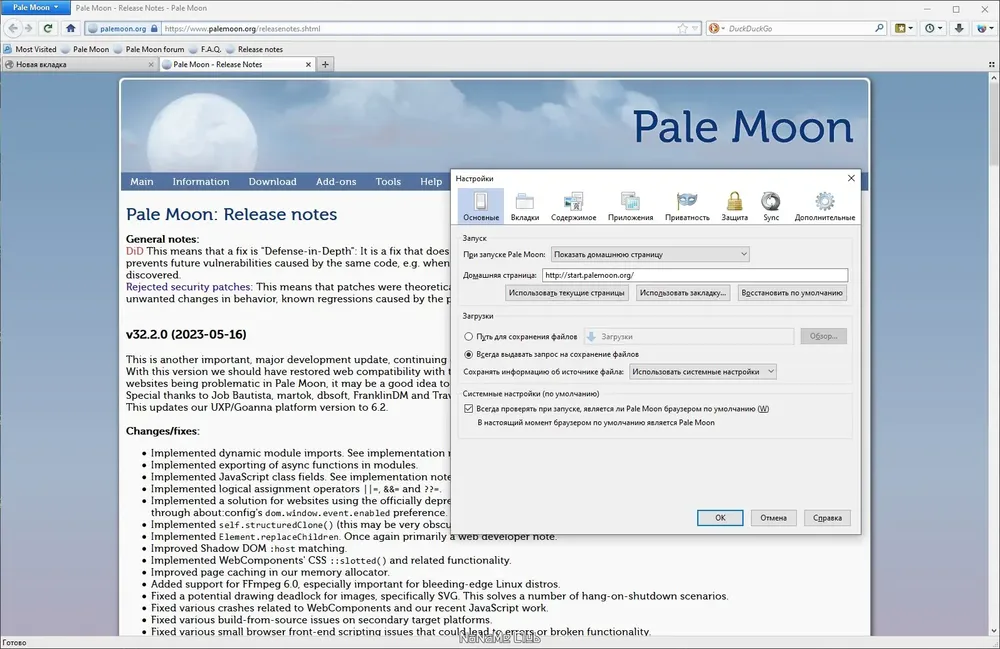This screenshot has width=1000, height=649.
Task: Confirm settings with OK button
Action: coord(720,518)
